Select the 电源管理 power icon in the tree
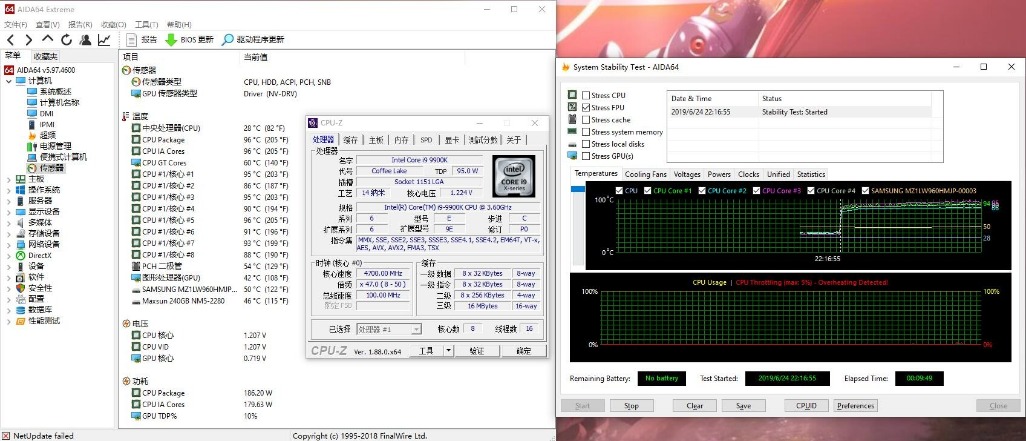Viewport: 1026px width, 441px height. pyautogui.click(x=32, y=146)
